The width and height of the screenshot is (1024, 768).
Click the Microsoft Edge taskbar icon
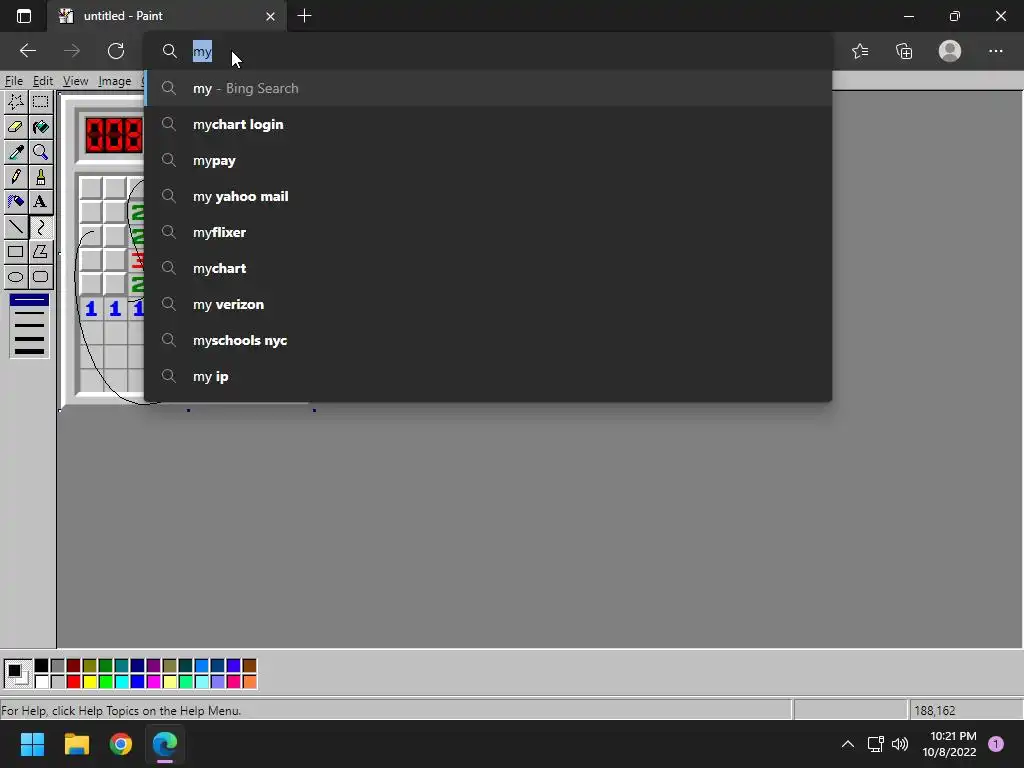(165, 744)
